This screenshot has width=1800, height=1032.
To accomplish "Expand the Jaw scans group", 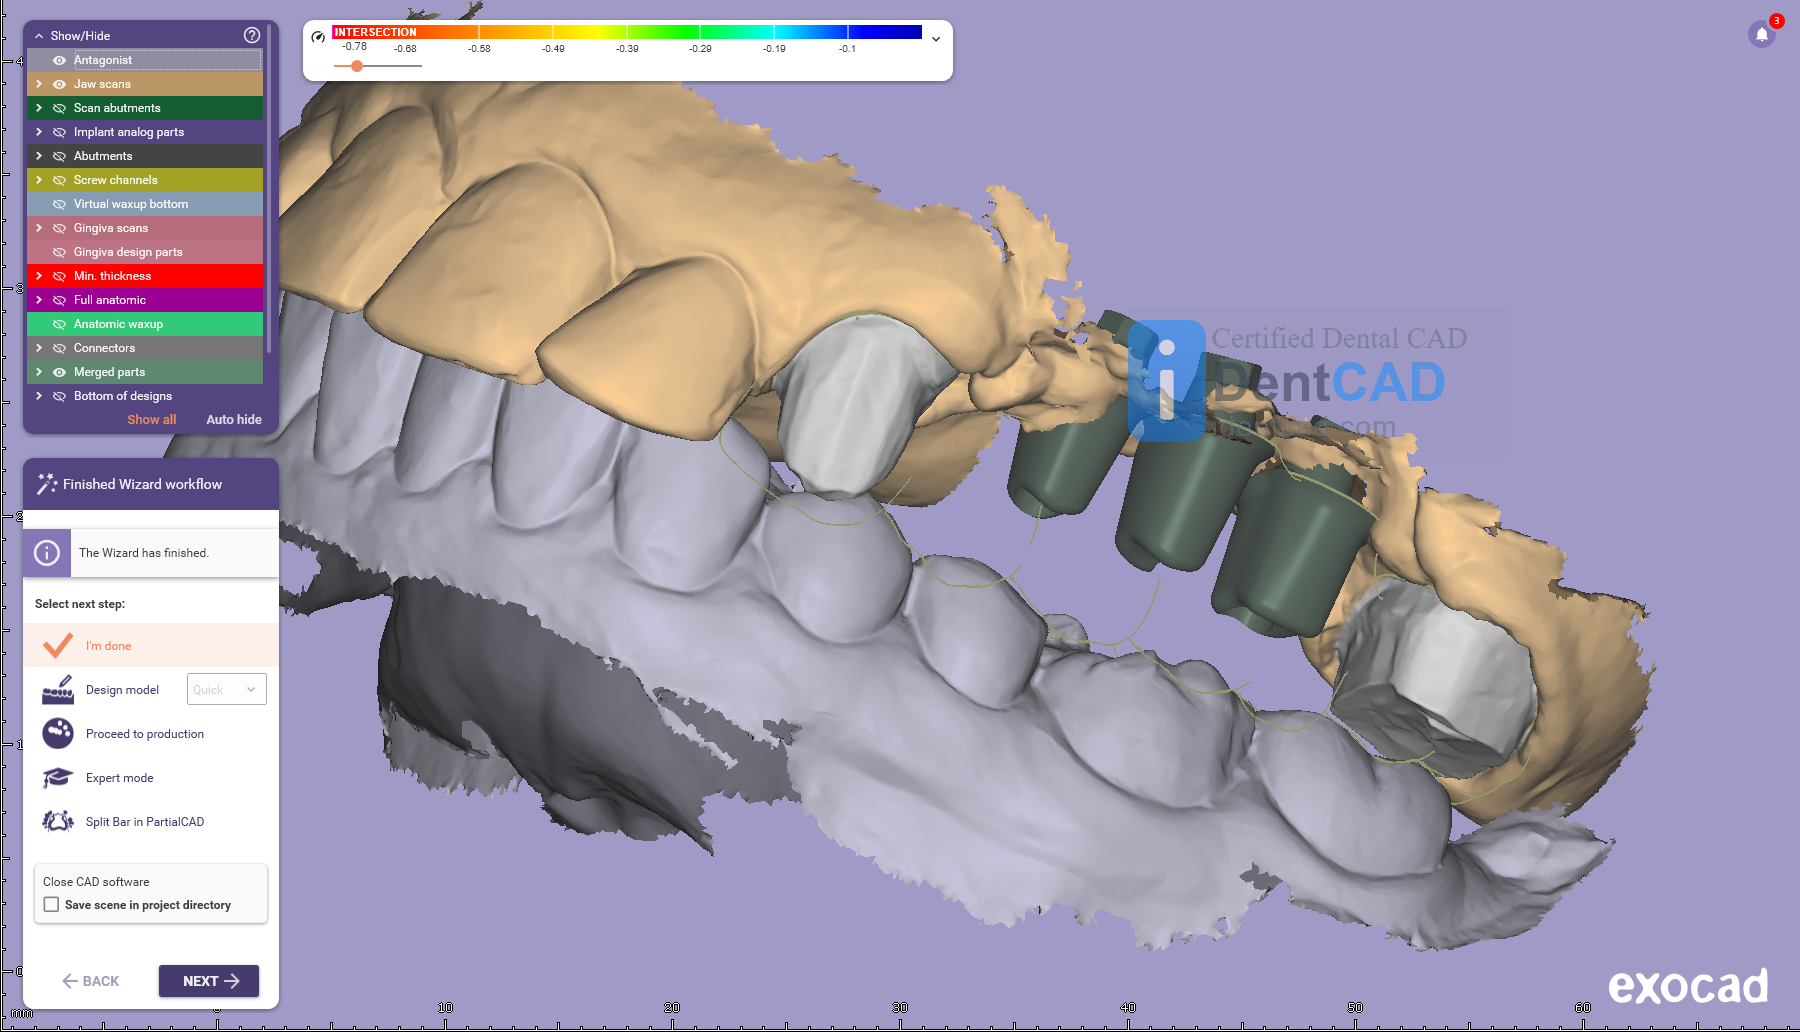I will 39,84.
